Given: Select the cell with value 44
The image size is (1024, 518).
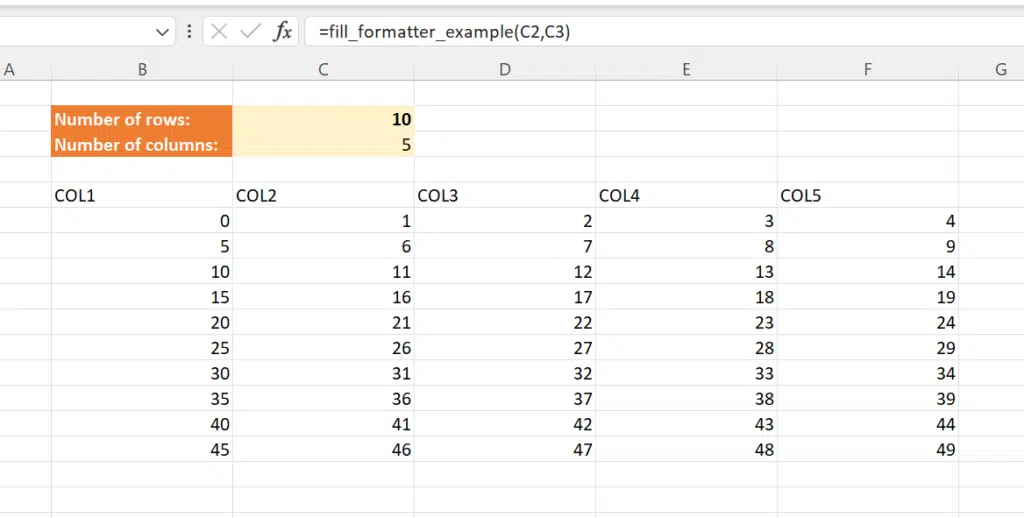Looking at the screenshot, I should pyautogui.click(x=868, y=425).
